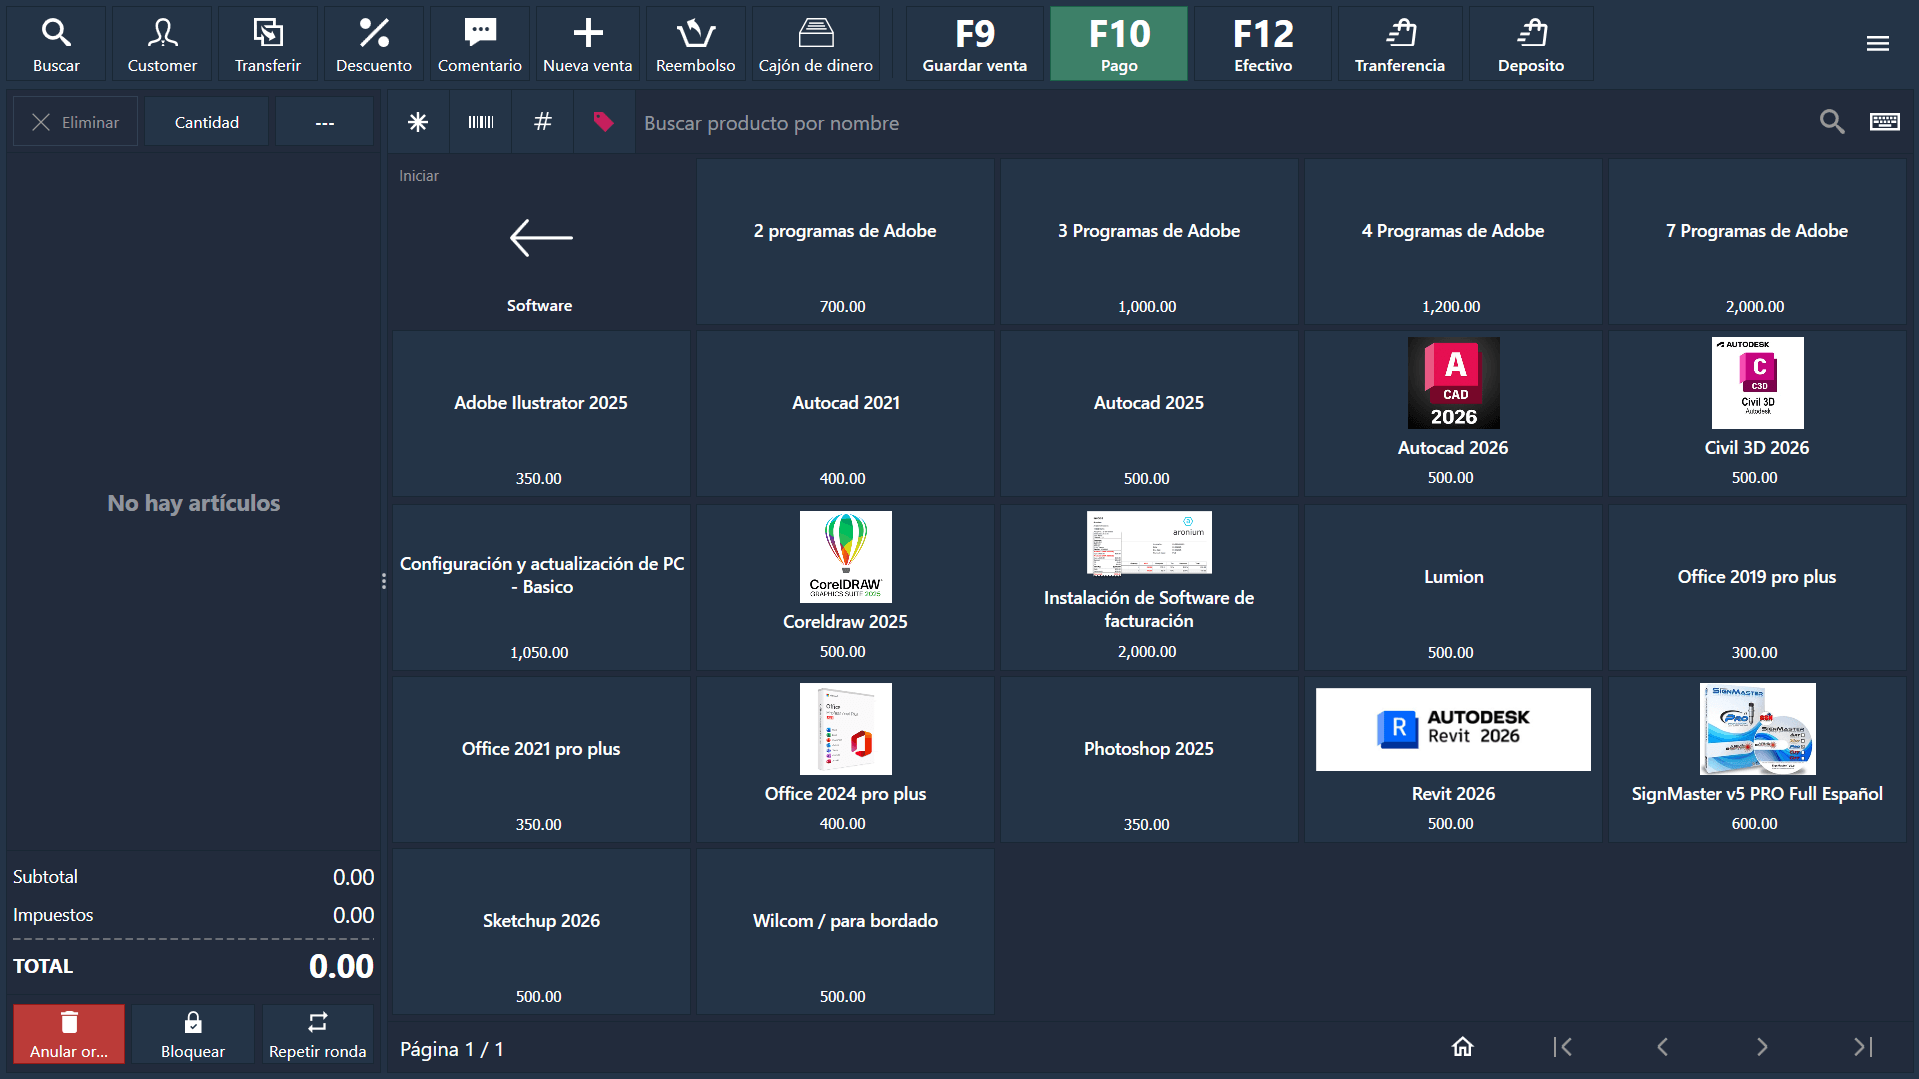Add Autocad 2025 to order
Image resolution: width=1919 pixels, height=1079 pixels.
pos(1149,414)
